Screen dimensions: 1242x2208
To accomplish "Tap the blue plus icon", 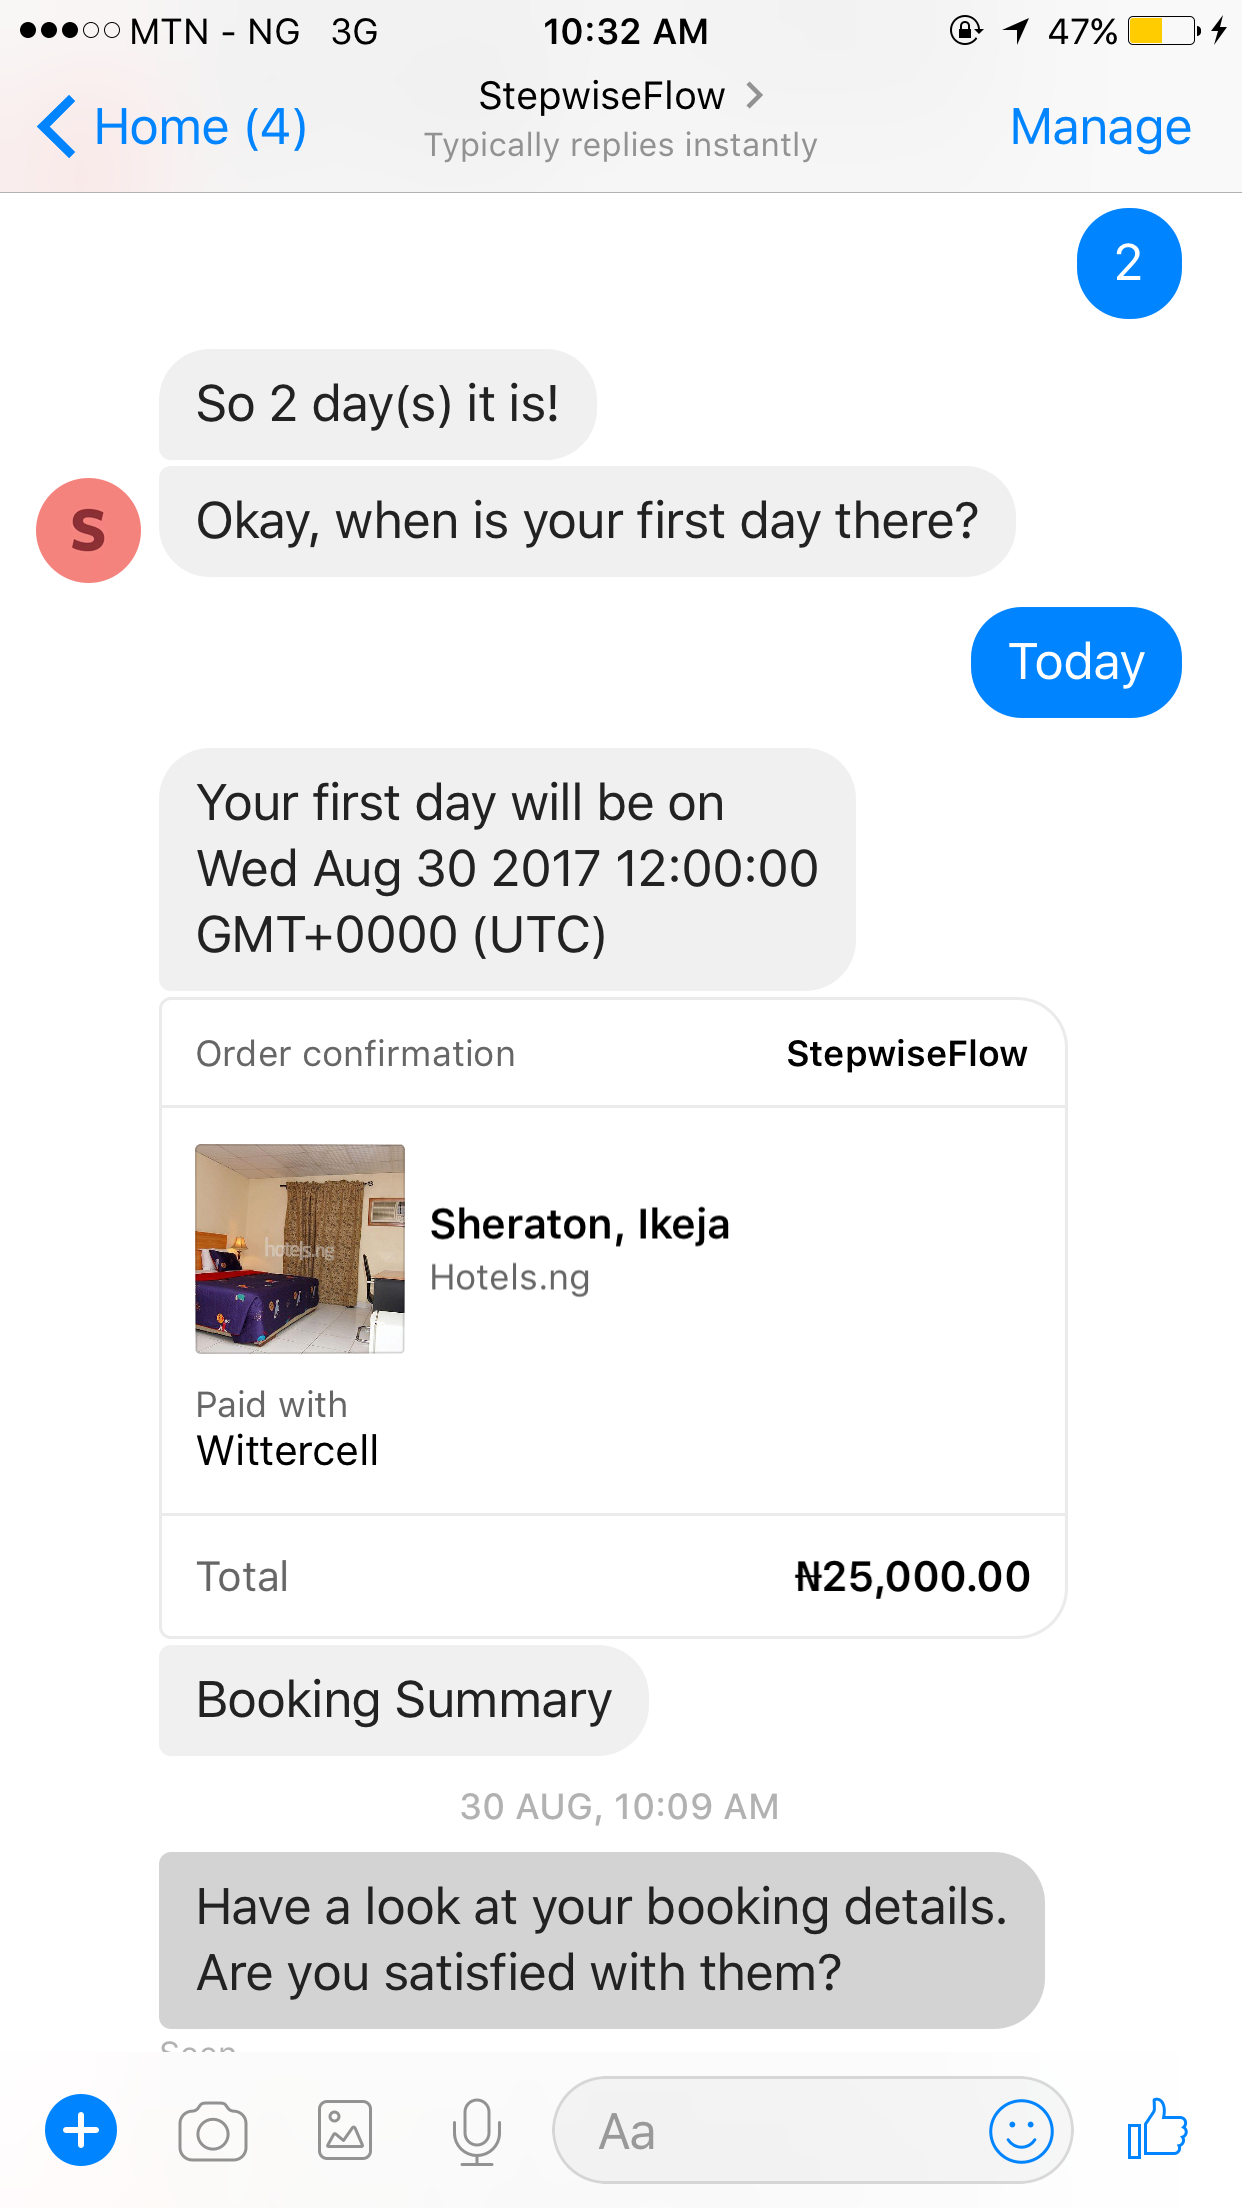I will pyautogui.click(x=81, y=2130).
